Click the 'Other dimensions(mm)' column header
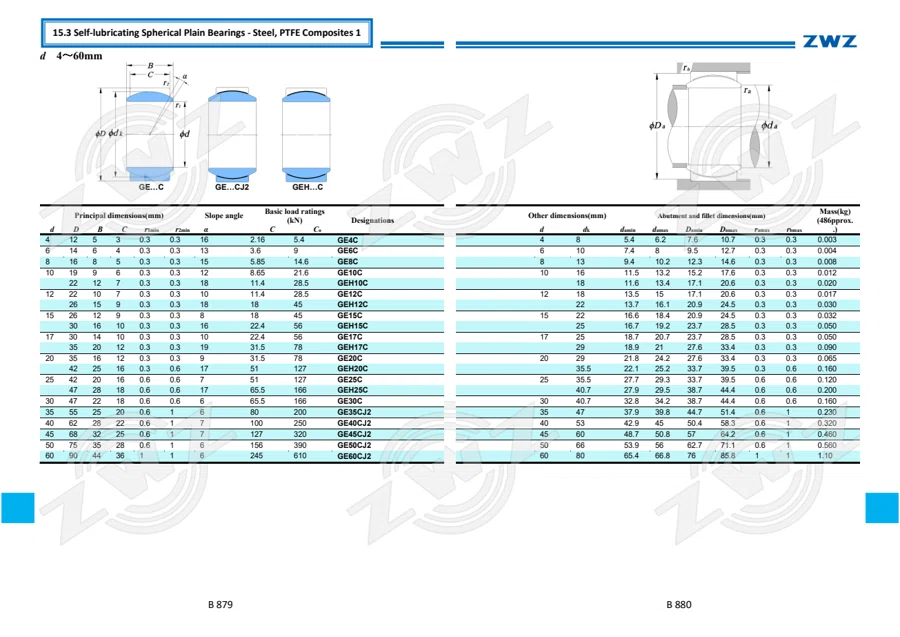This screenshot has height=637, width=900. 567,216
